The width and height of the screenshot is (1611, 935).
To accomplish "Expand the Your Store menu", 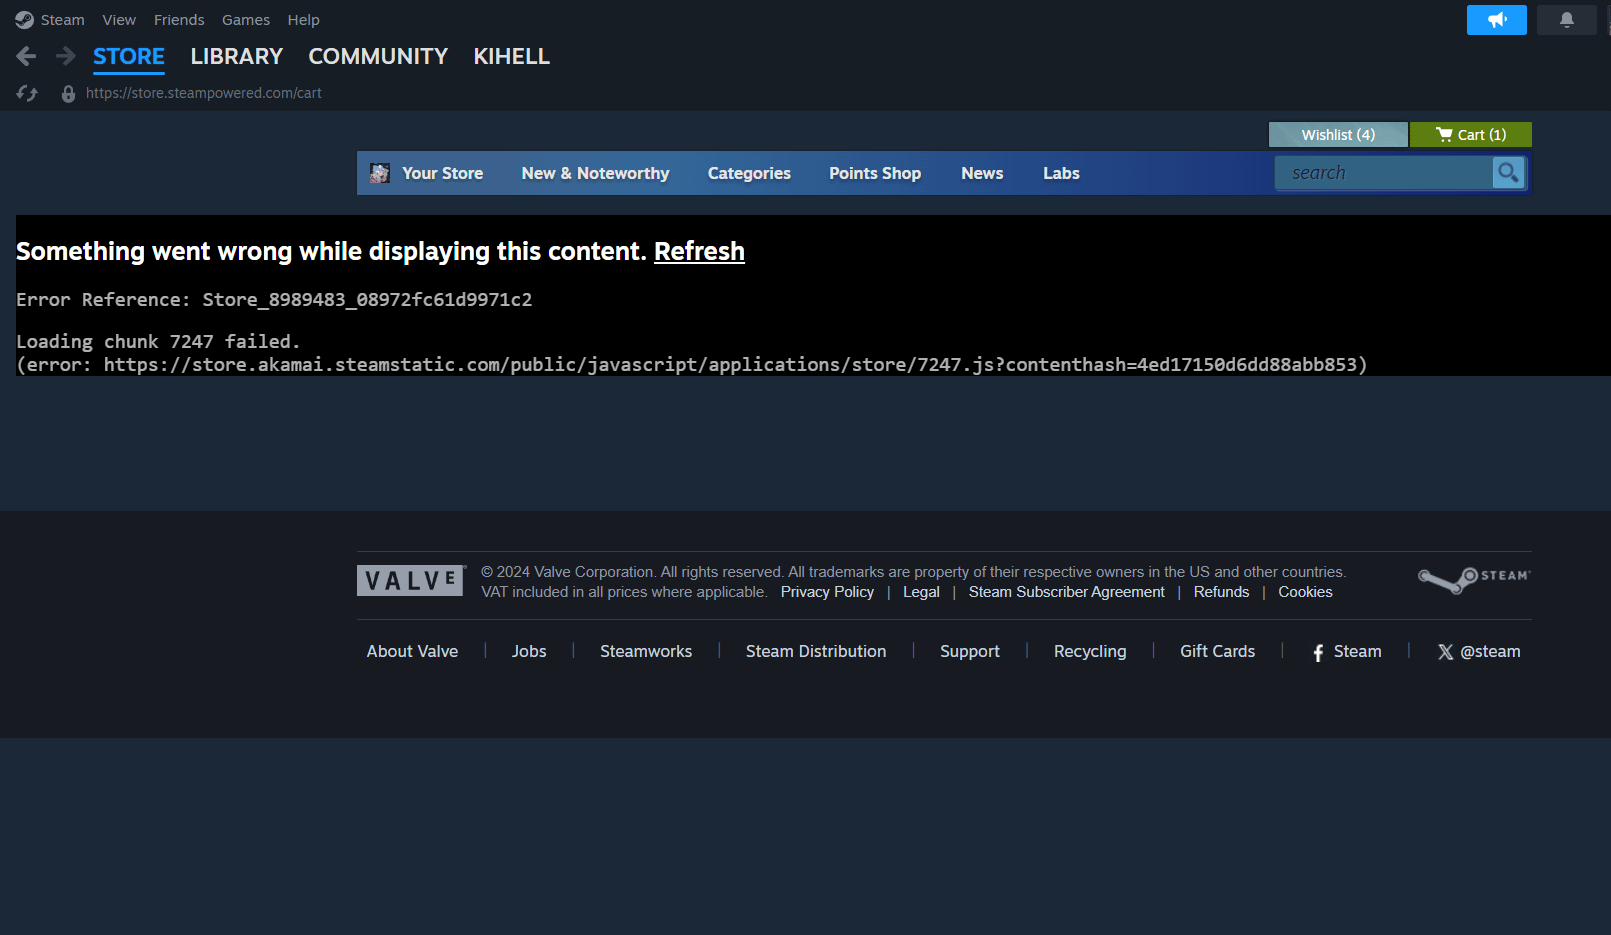I will click(x=442, y=174).
